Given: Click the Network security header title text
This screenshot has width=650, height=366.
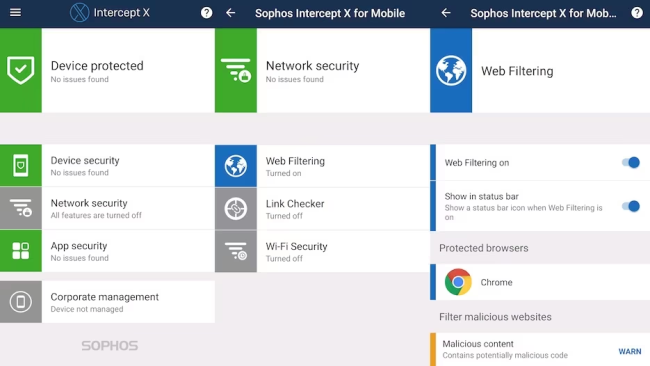Looking at the screenshot, I should [x=313, y=65].
